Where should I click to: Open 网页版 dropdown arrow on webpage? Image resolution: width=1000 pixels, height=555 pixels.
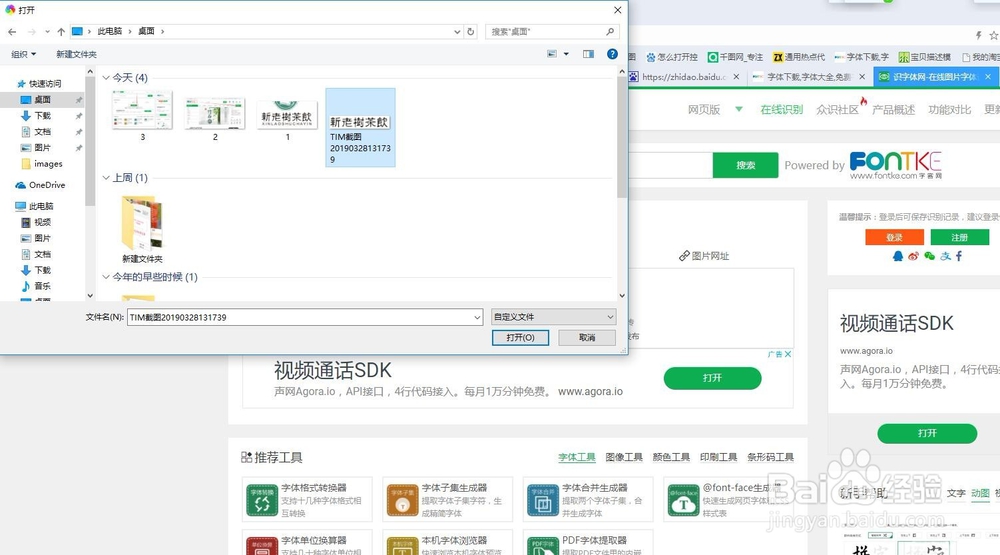(739, 109)
